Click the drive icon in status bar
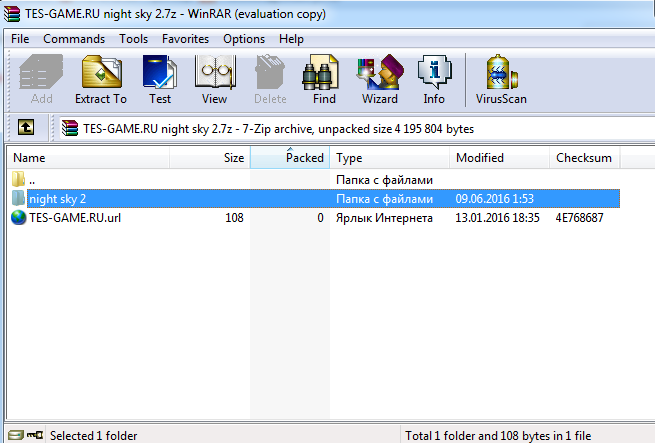The height and width of the screenshot is (443, 655). [16, 435]
